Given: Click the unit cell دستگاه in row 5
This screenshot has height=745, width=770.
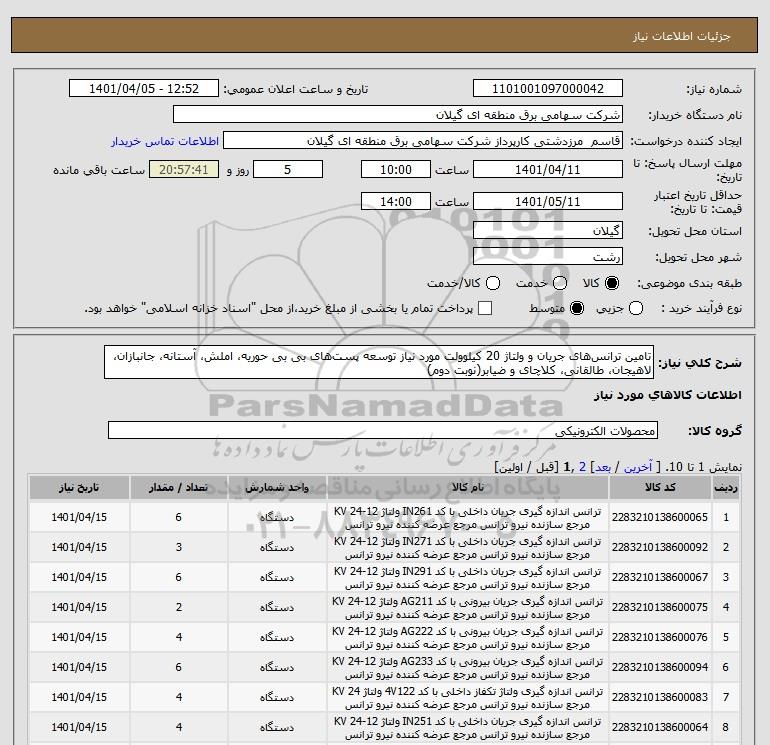Looking at the screenshot, I should point(277,637).
